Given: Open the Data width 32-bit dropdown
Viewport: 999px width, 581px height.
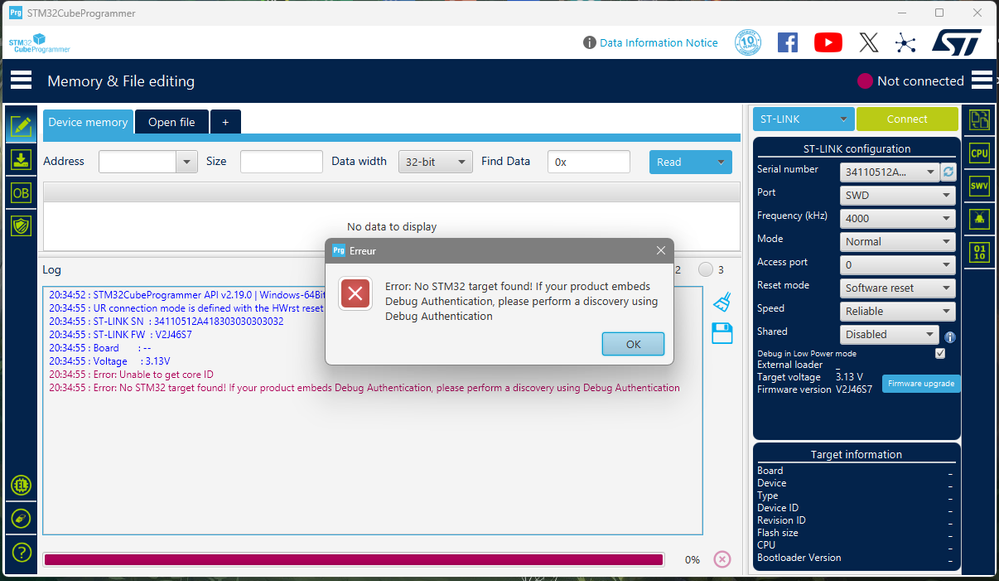Looking at the screenshot, I should tap(435, 162).
